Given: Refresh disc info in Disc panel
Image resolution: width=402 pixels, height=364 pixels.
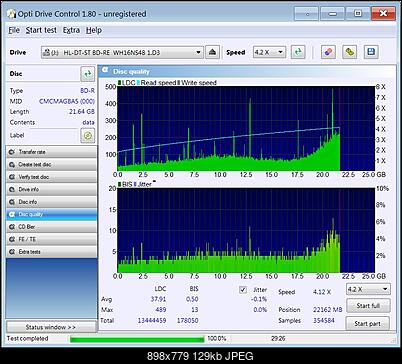Looking at the screenshot, I should point(88,74).
